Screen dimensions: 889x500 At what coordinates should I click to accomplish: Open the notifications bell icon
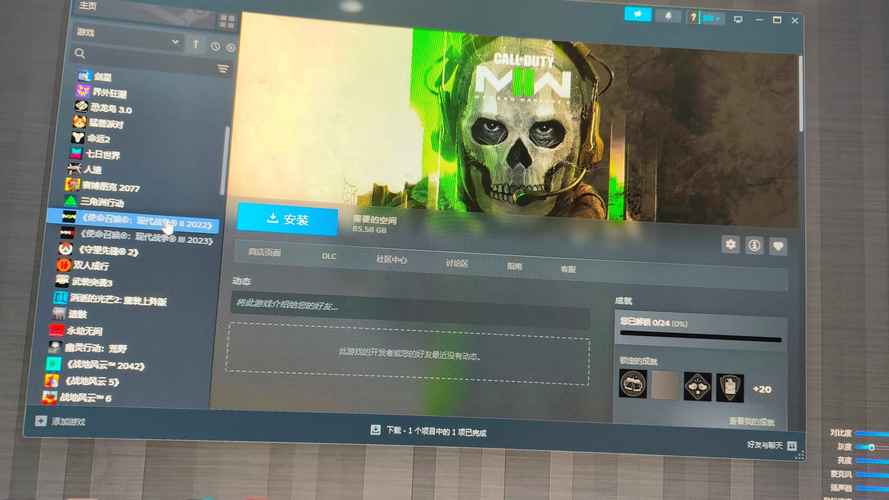[668, 16]
